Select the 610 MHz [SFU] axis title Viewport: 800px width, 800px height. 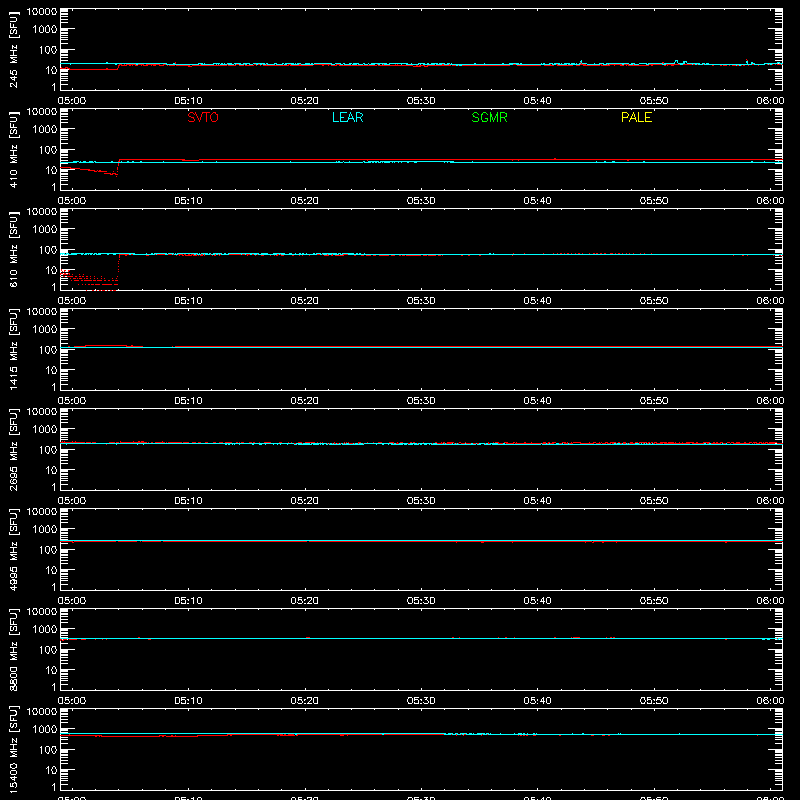pos(13,249)
